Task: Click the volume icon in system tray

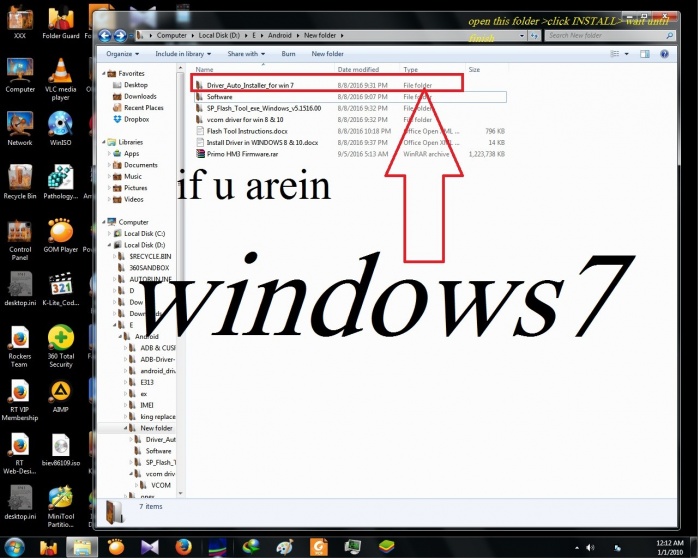Action: tap(590, 547)
